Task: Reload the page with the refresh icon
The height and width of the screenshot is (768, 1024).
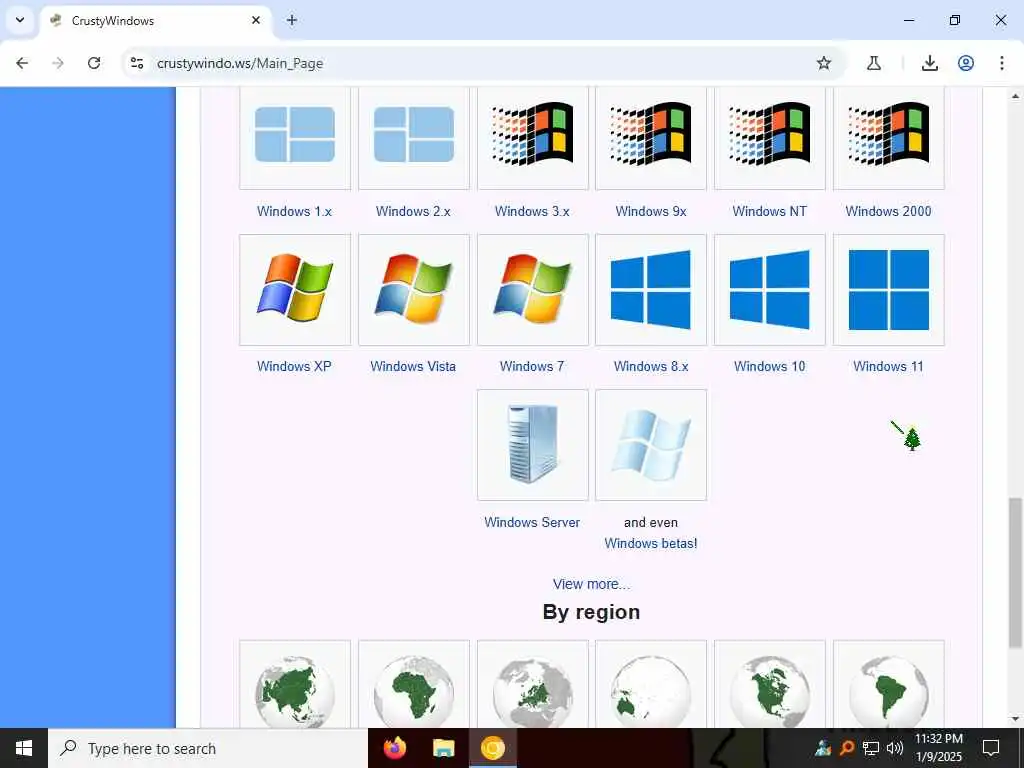Action: point(94,63)
